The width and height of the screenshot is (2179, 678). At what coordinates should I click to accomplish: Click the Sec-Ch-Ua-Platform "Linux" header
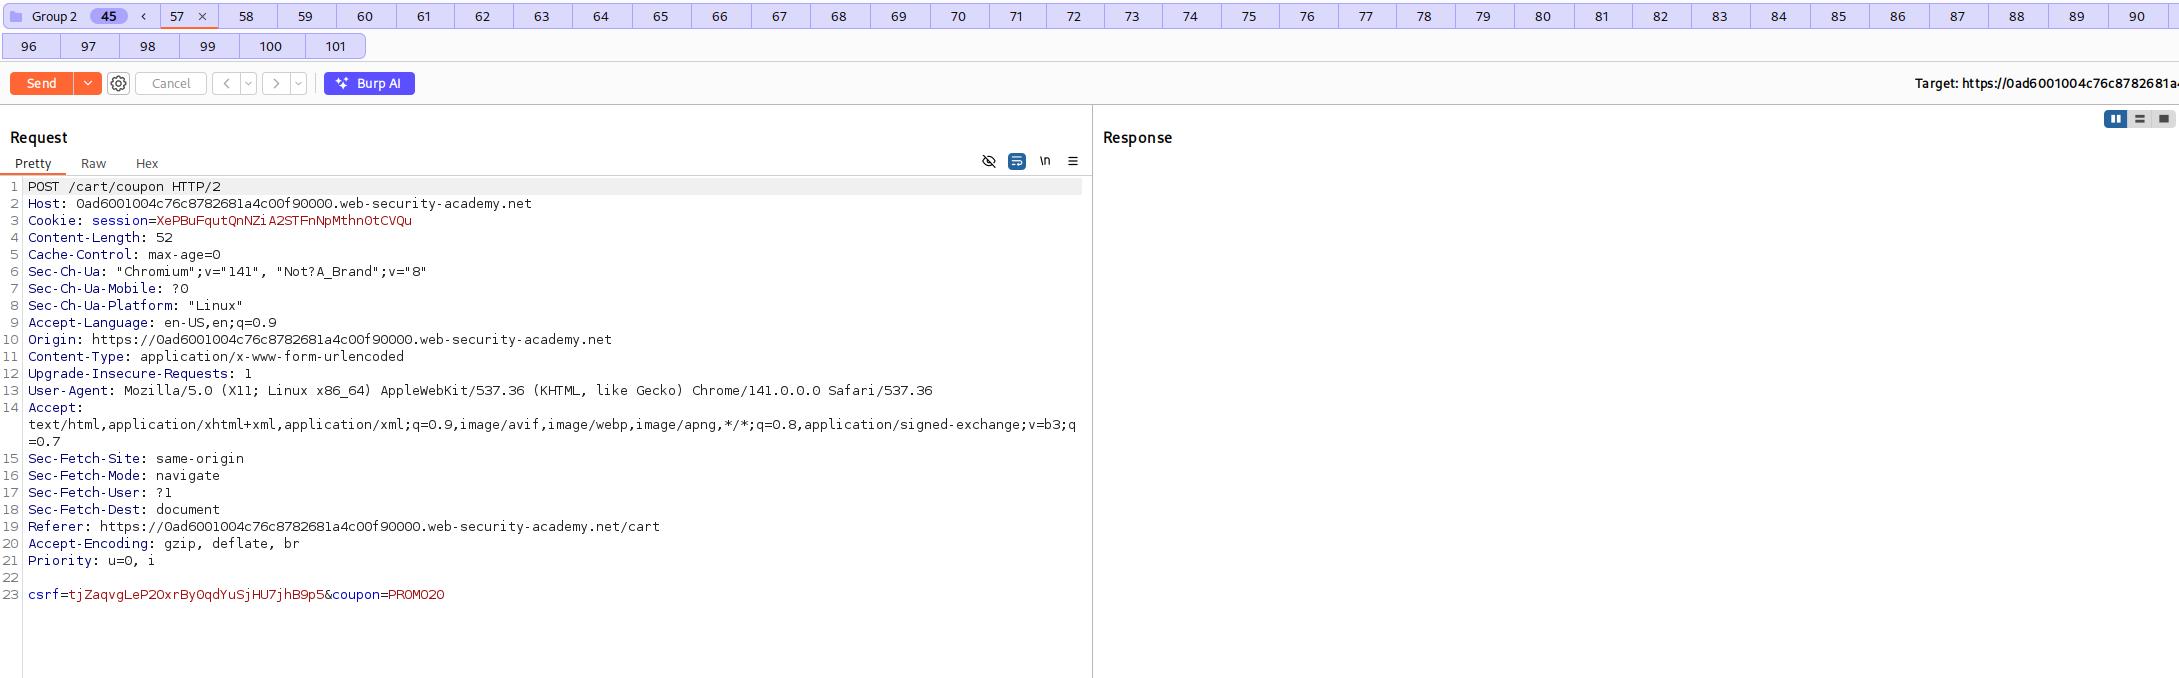click(135, 306)
